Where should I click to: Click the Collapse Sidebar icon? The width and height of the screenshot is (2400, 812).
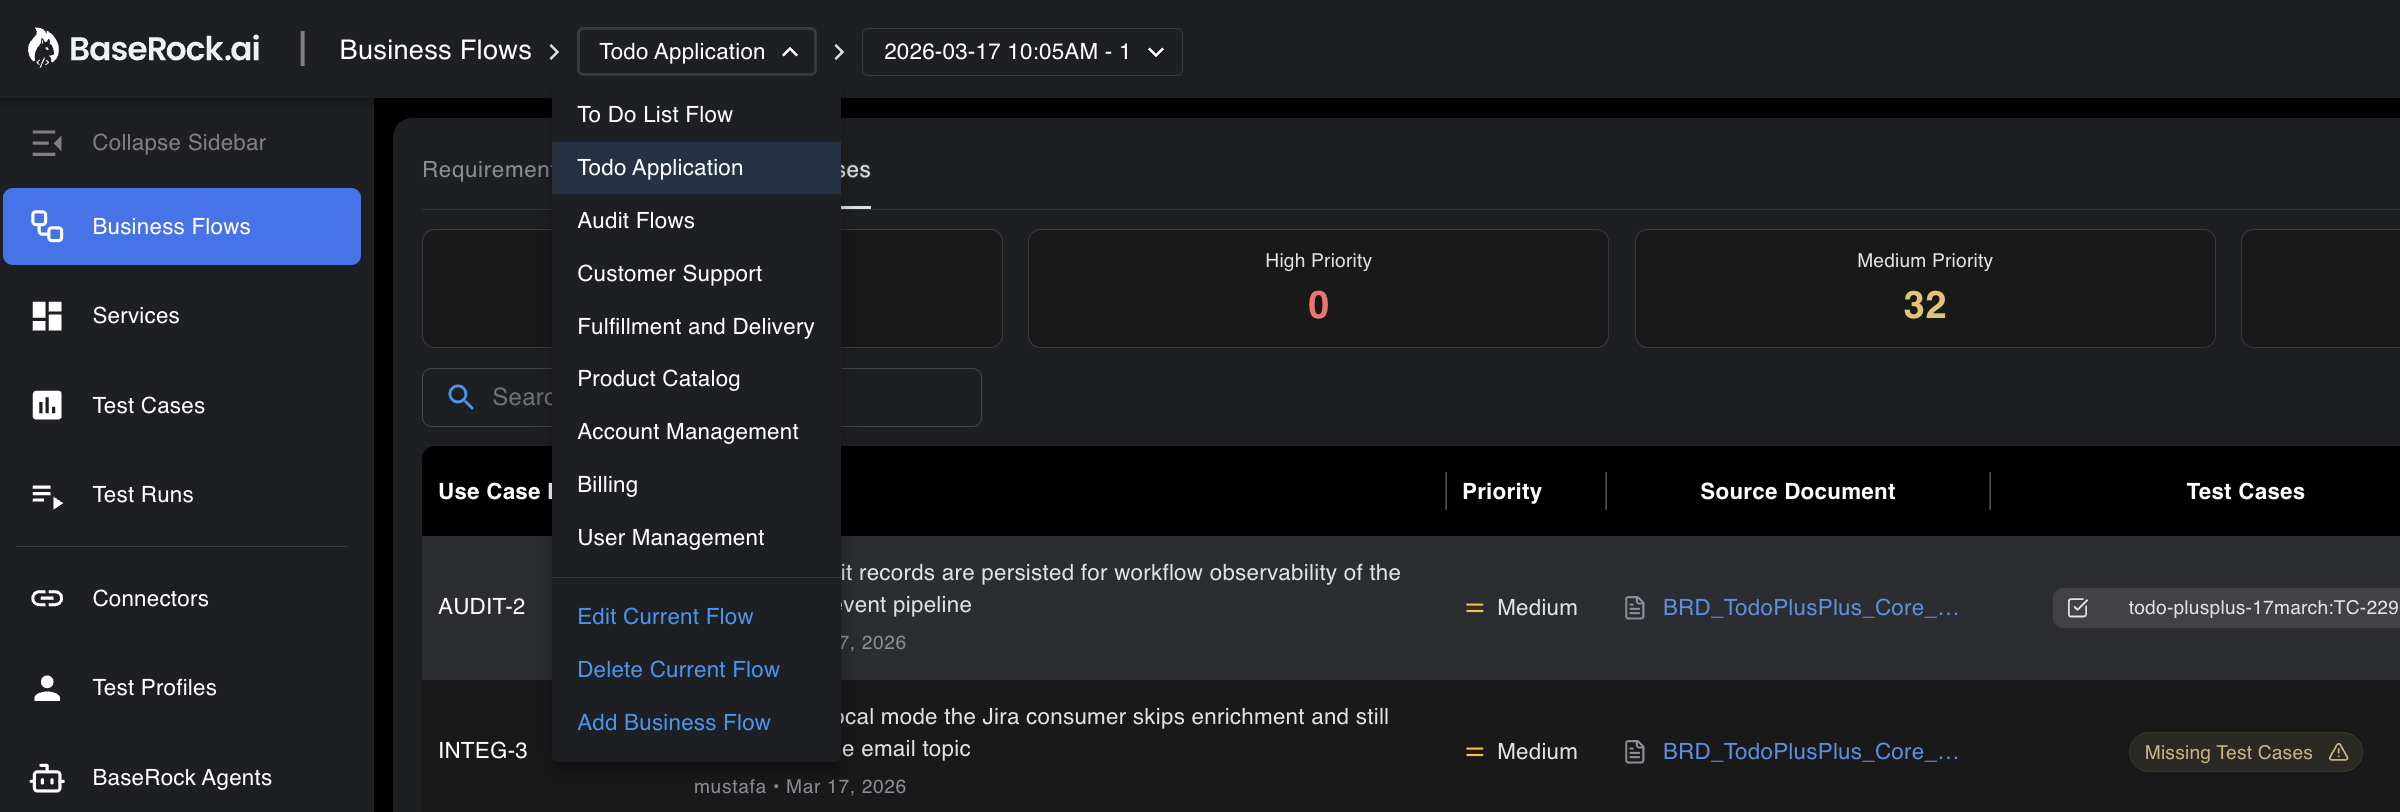tap(47, 143)
